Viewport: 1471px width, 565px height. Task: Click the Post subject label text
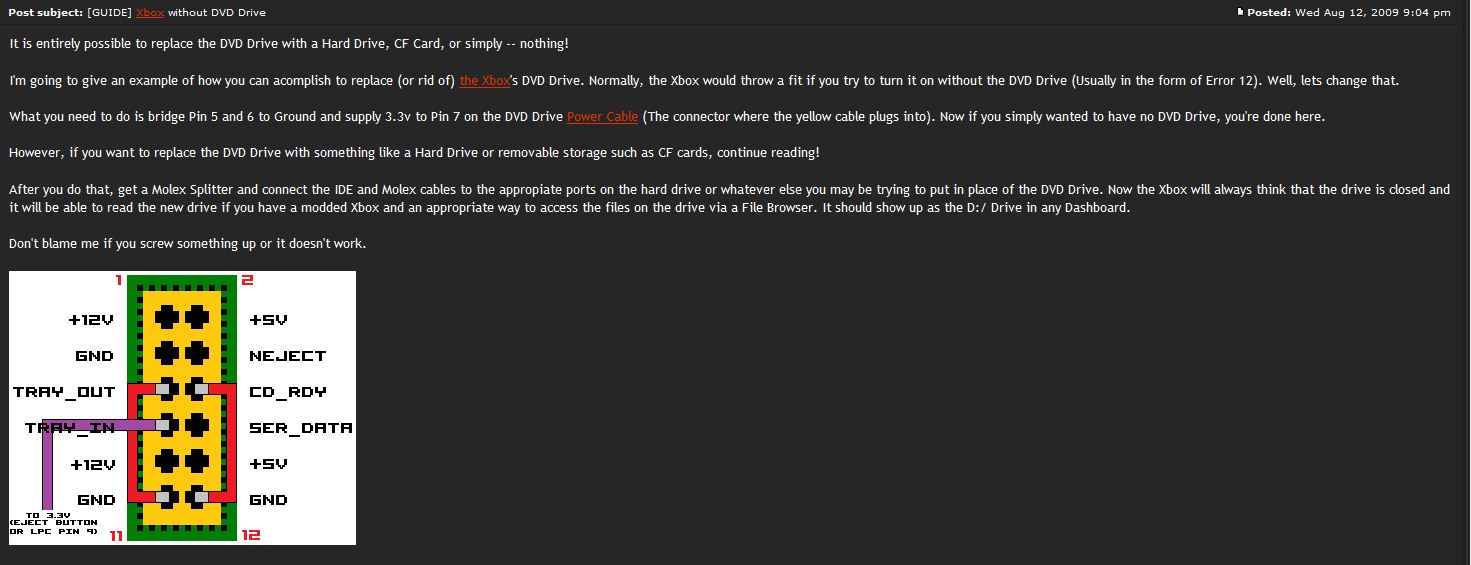(x=40, y=12)
